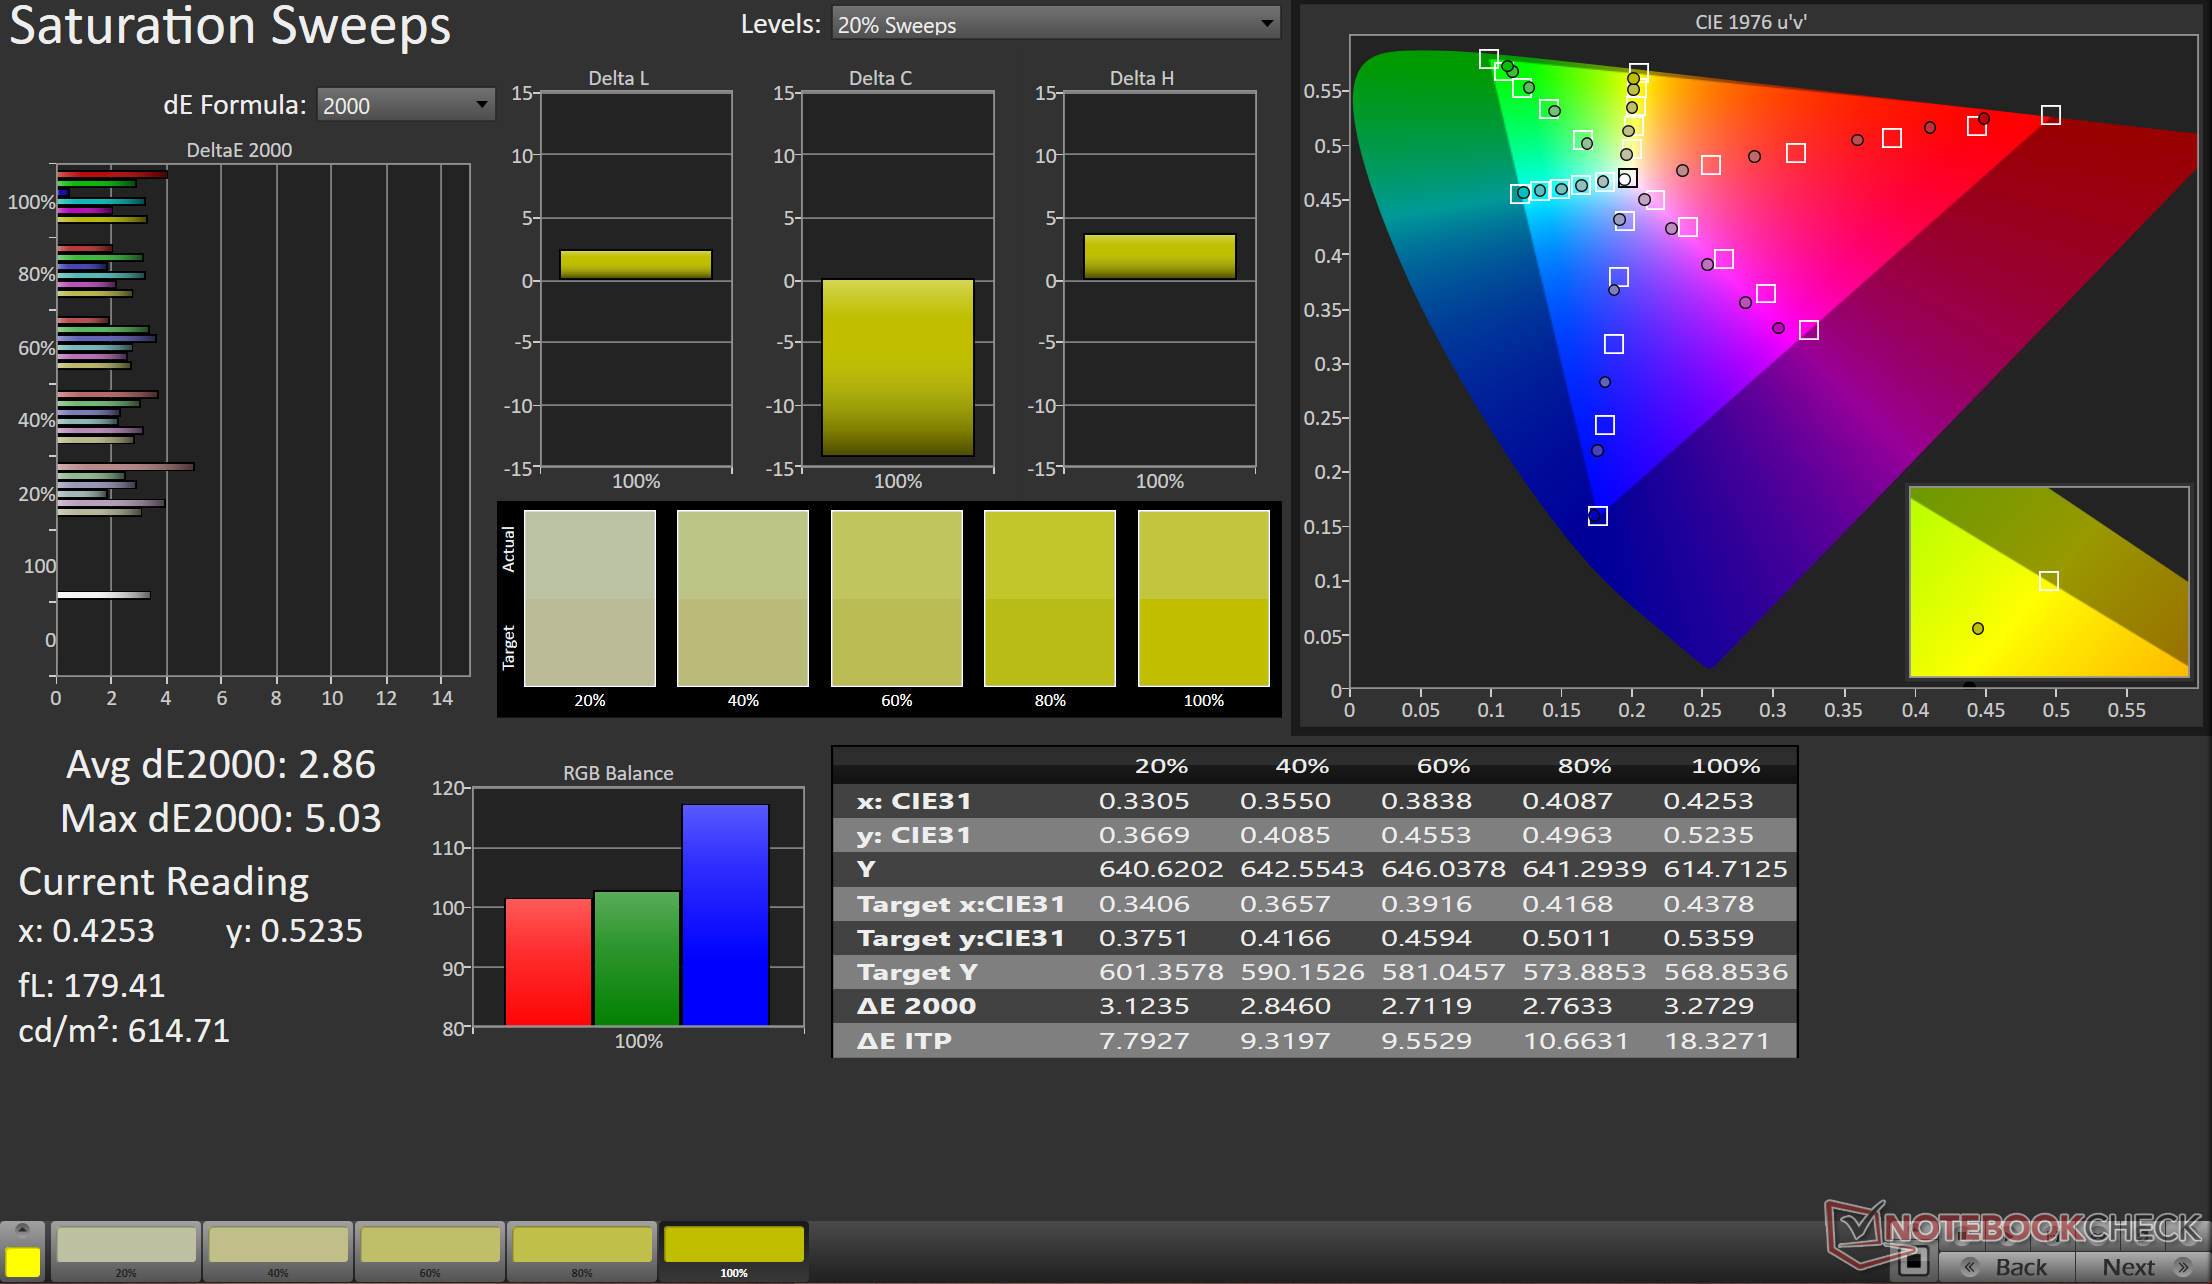Click the Next button
The image size is (2212, 1284).
(2128, 1267)
